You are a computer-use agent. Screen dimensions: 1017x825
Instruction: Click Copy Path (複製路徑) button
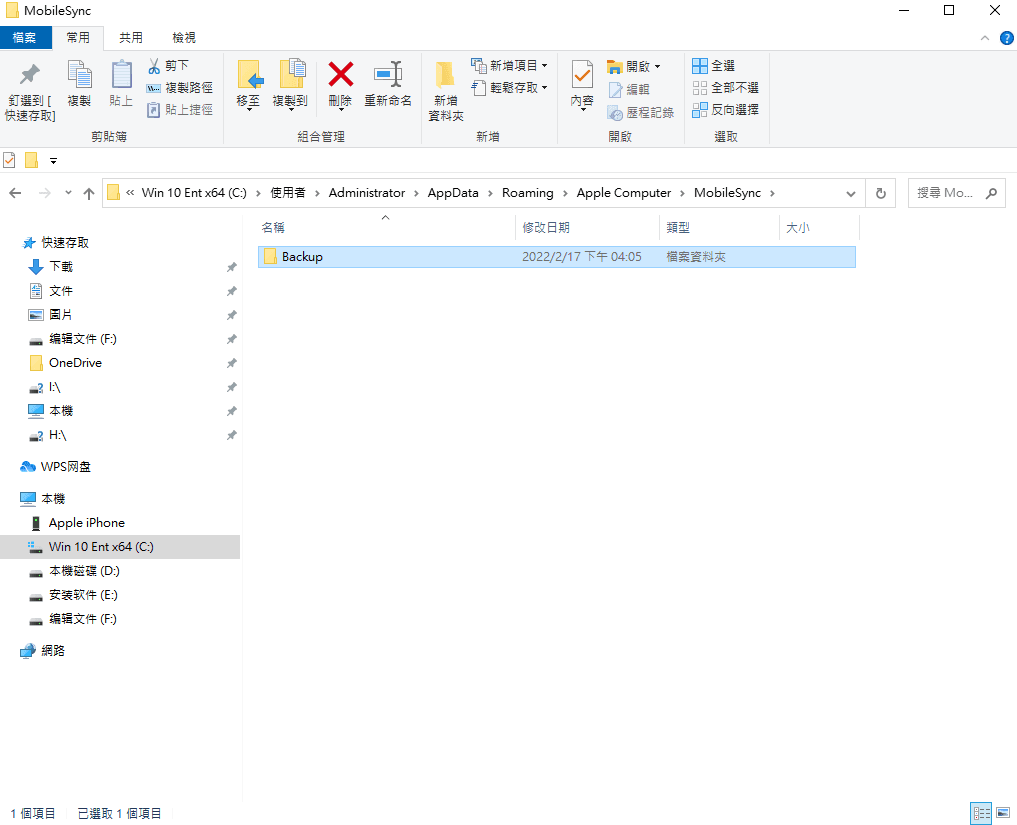pos(180,88)
